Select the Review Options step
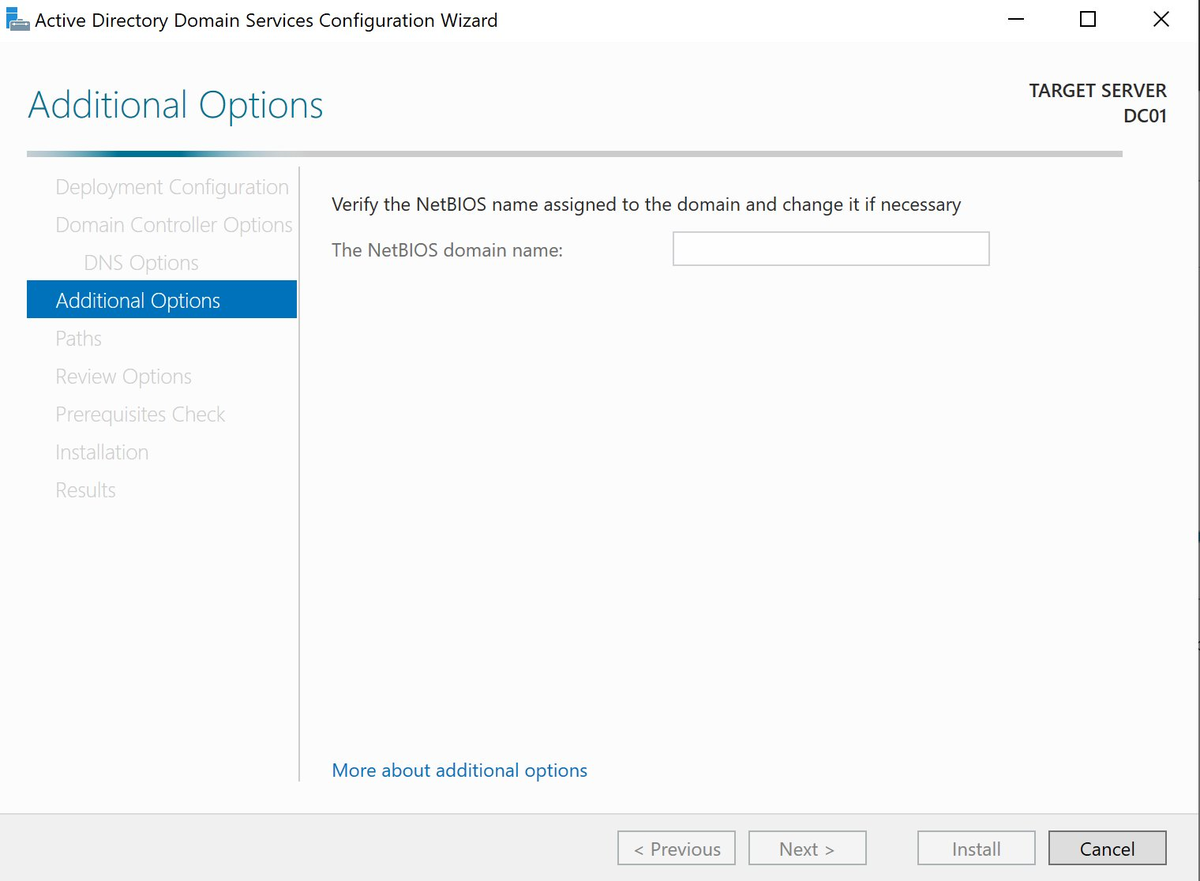Screen dimensions: 1200x881 click(x=123, y=376)
